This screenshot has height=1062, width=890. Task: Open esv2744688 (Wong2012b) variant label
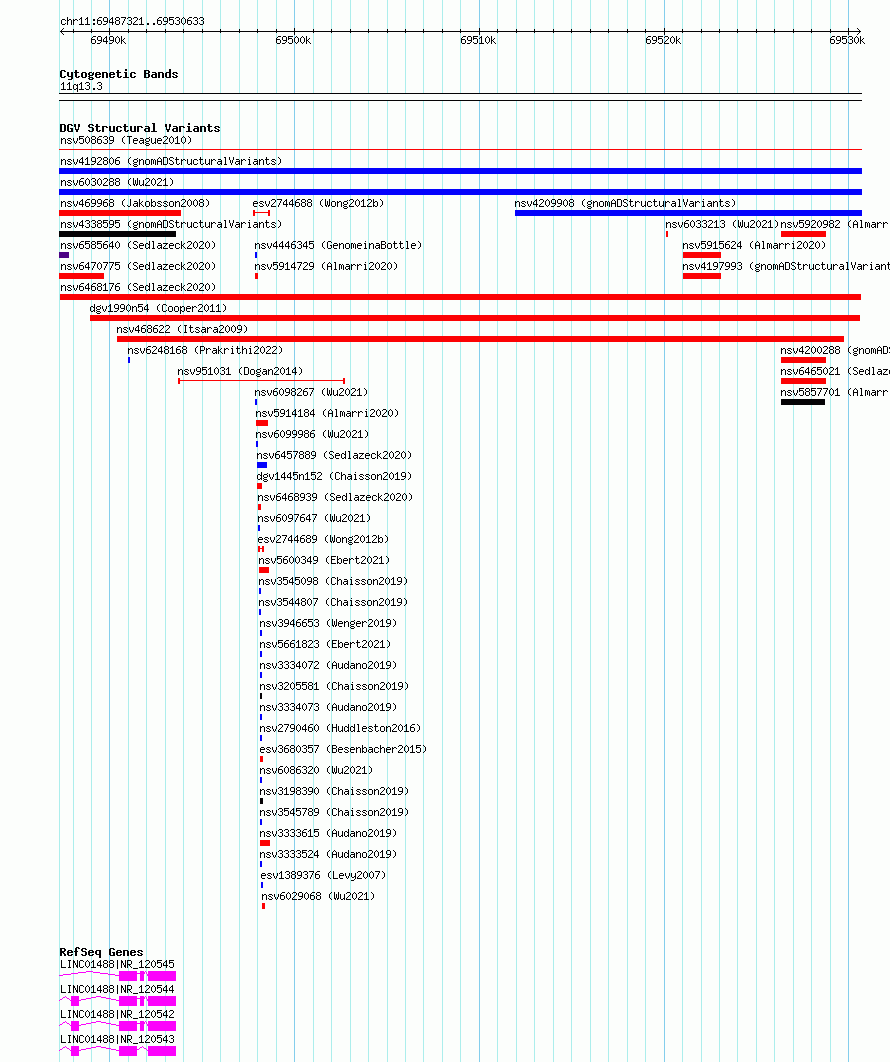coord(318,203)
